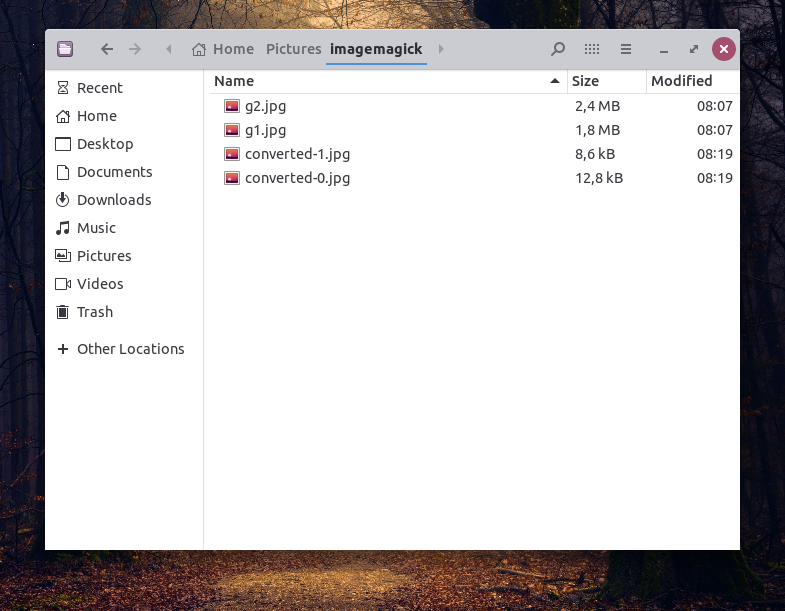
Task: Click the plus icon by Other Locations
Action: tap(63, 349)
